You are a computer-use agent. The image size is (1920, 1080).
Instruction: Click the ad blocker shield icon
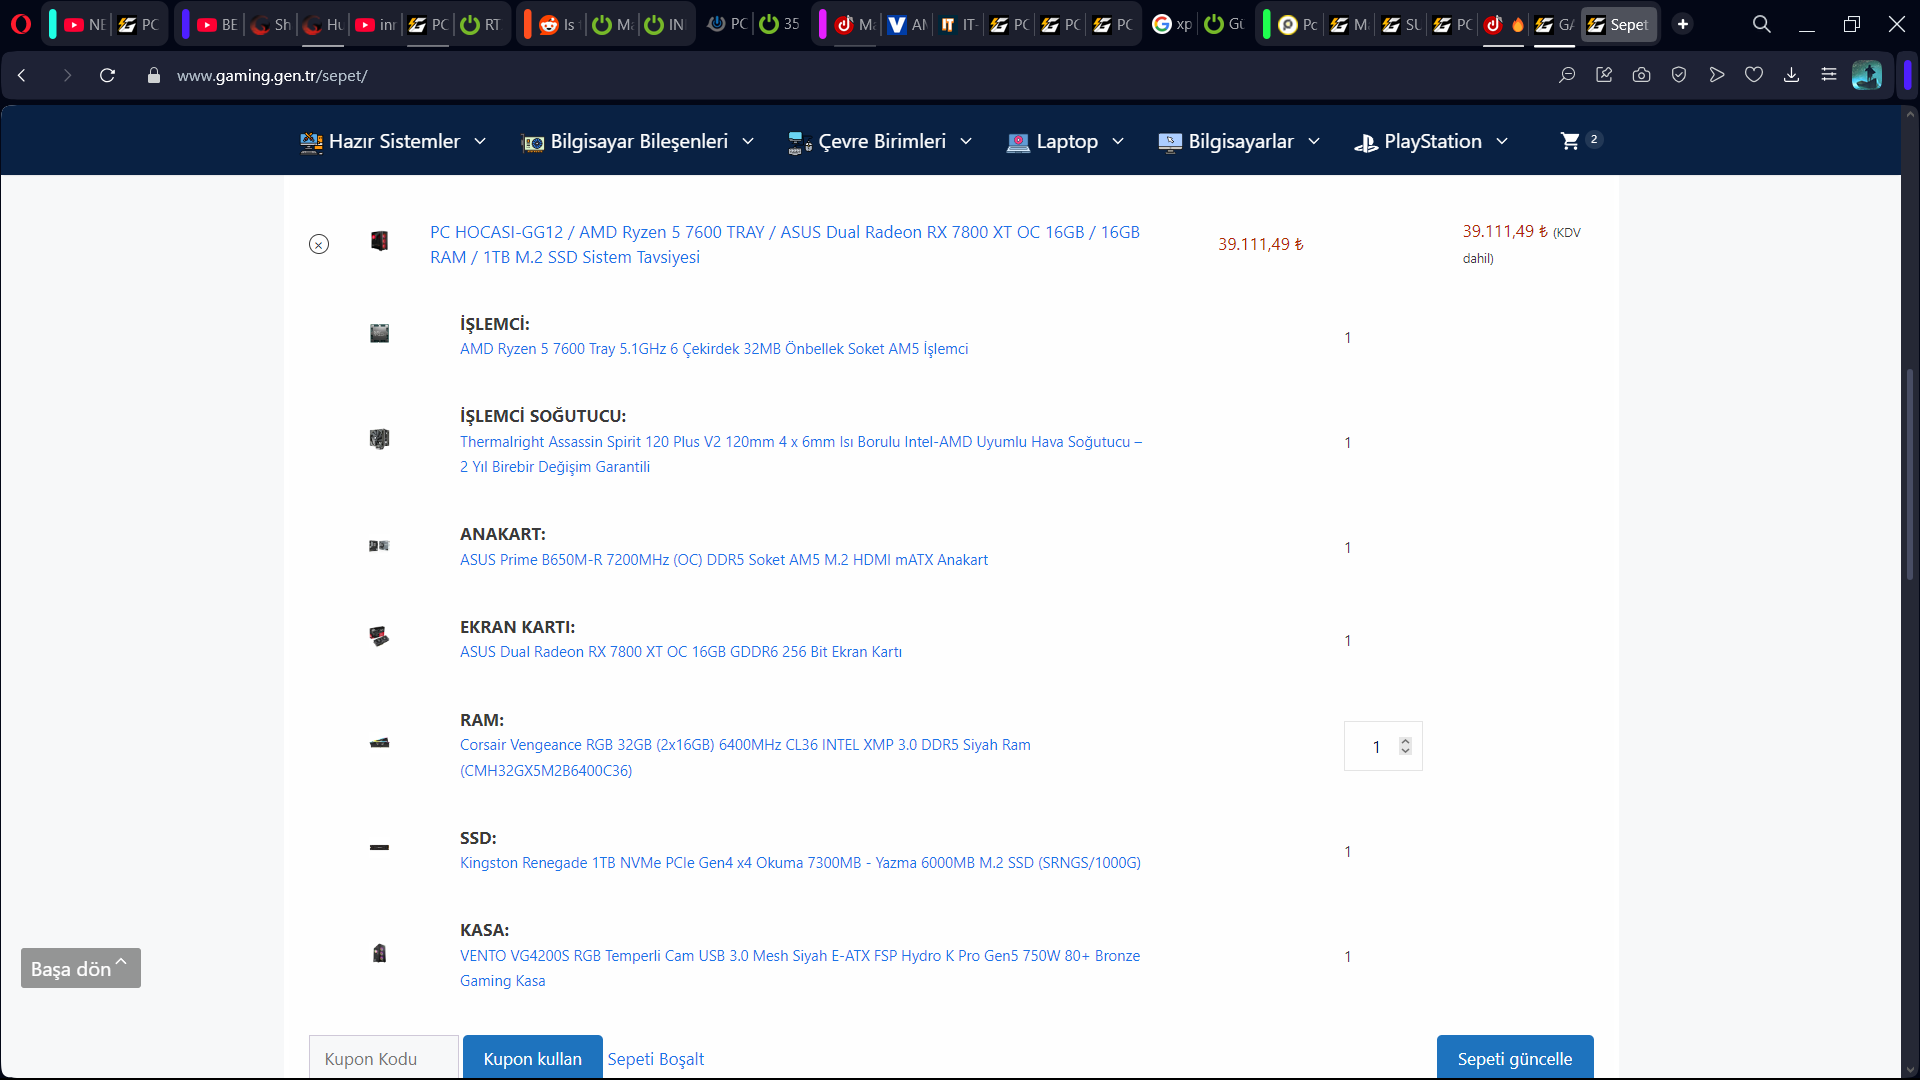coord(1679,75)
